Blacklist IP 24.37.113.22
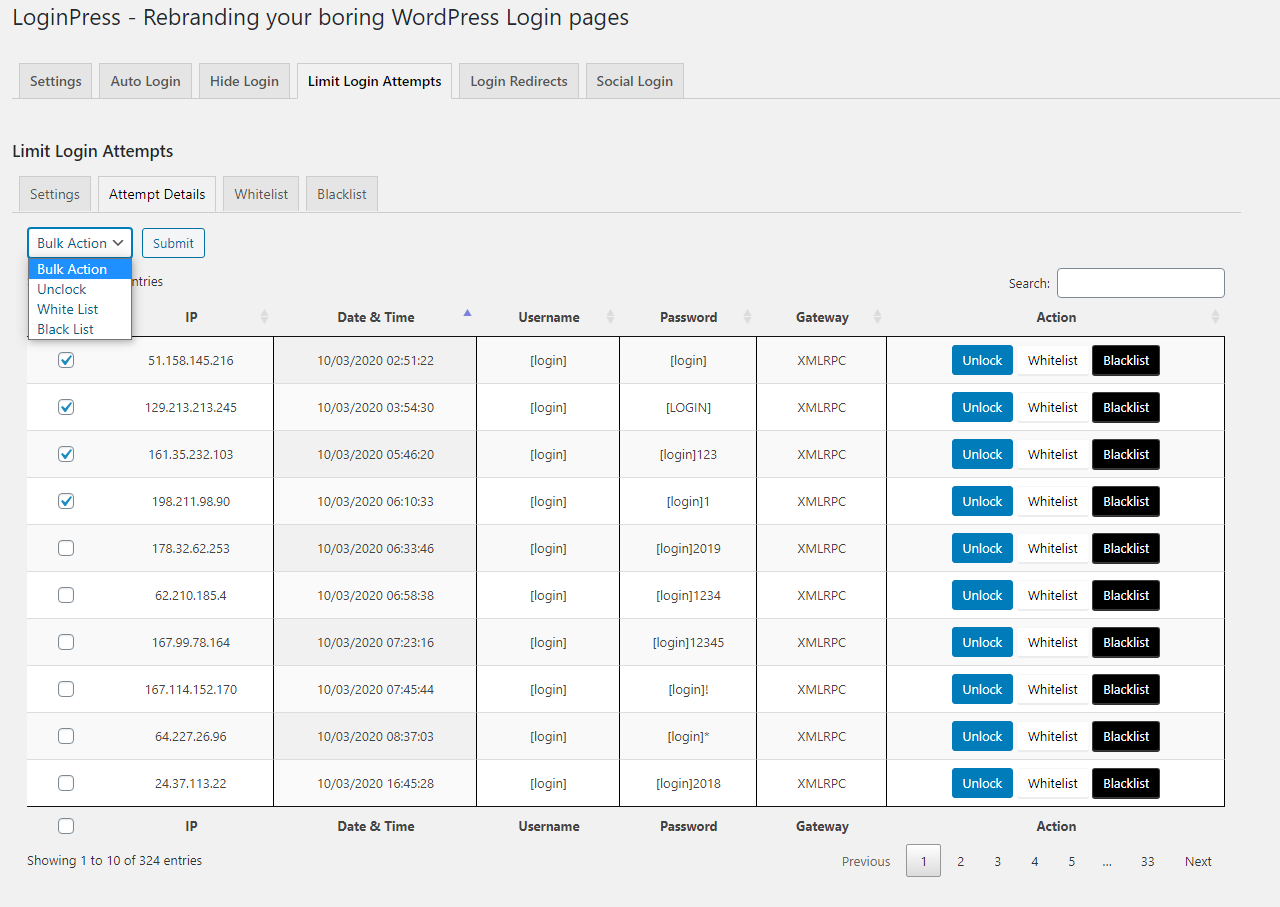Viewport: 1280px width, 907px height. click(1126, 783)
